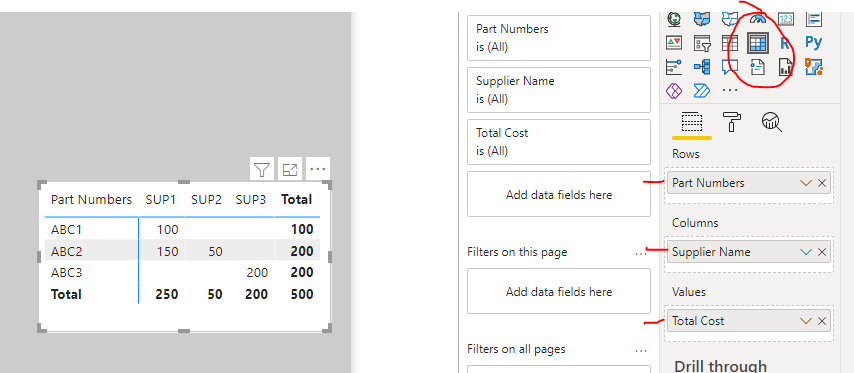Click Add data fields under Filters on this page

click(559, 291)
